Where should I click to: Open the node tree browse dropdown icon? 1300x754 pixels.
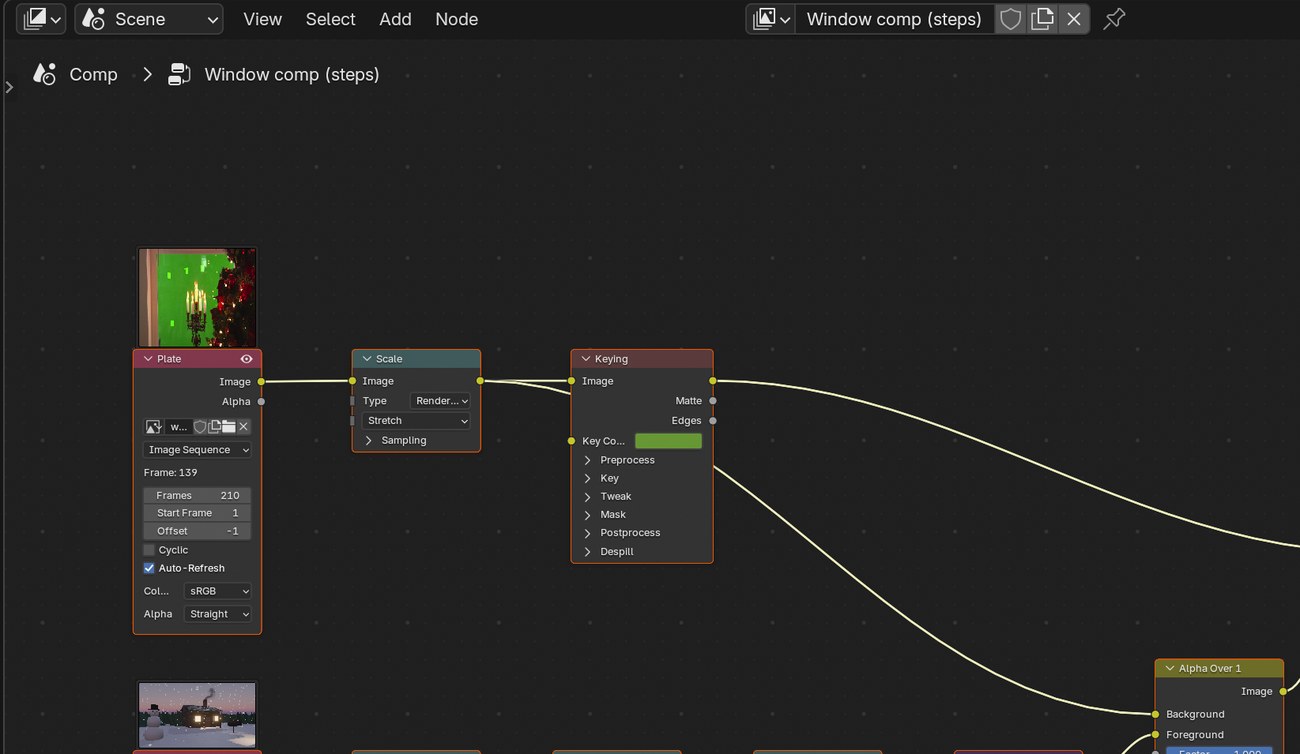coord(771,19)
